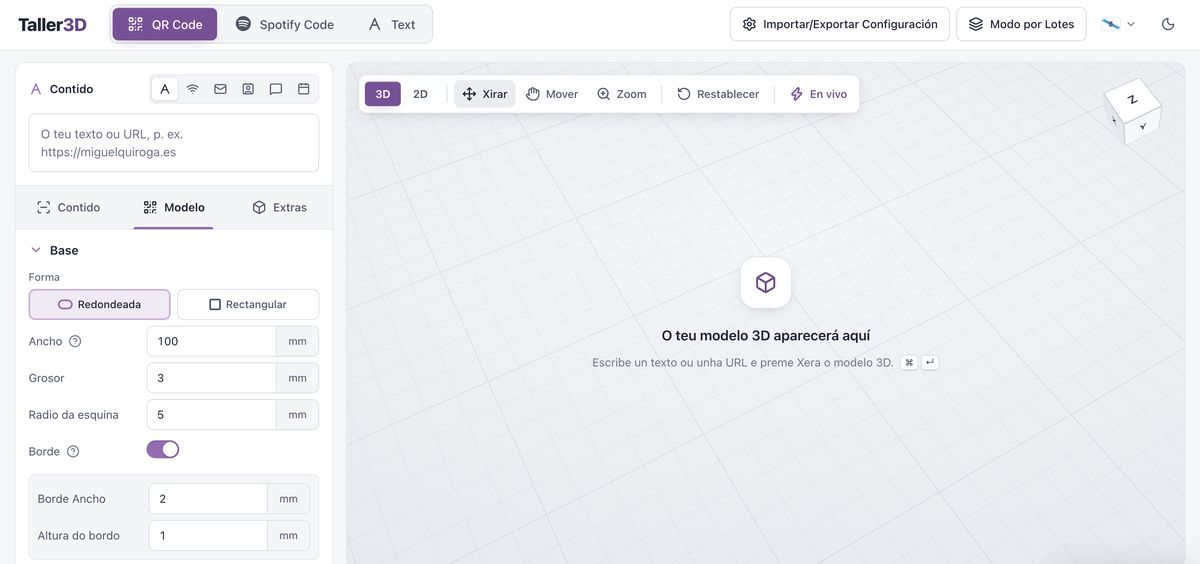Click the central 3D cube placeholder icon
This screenshot has height=564, width=1200.
pos(766,283)
